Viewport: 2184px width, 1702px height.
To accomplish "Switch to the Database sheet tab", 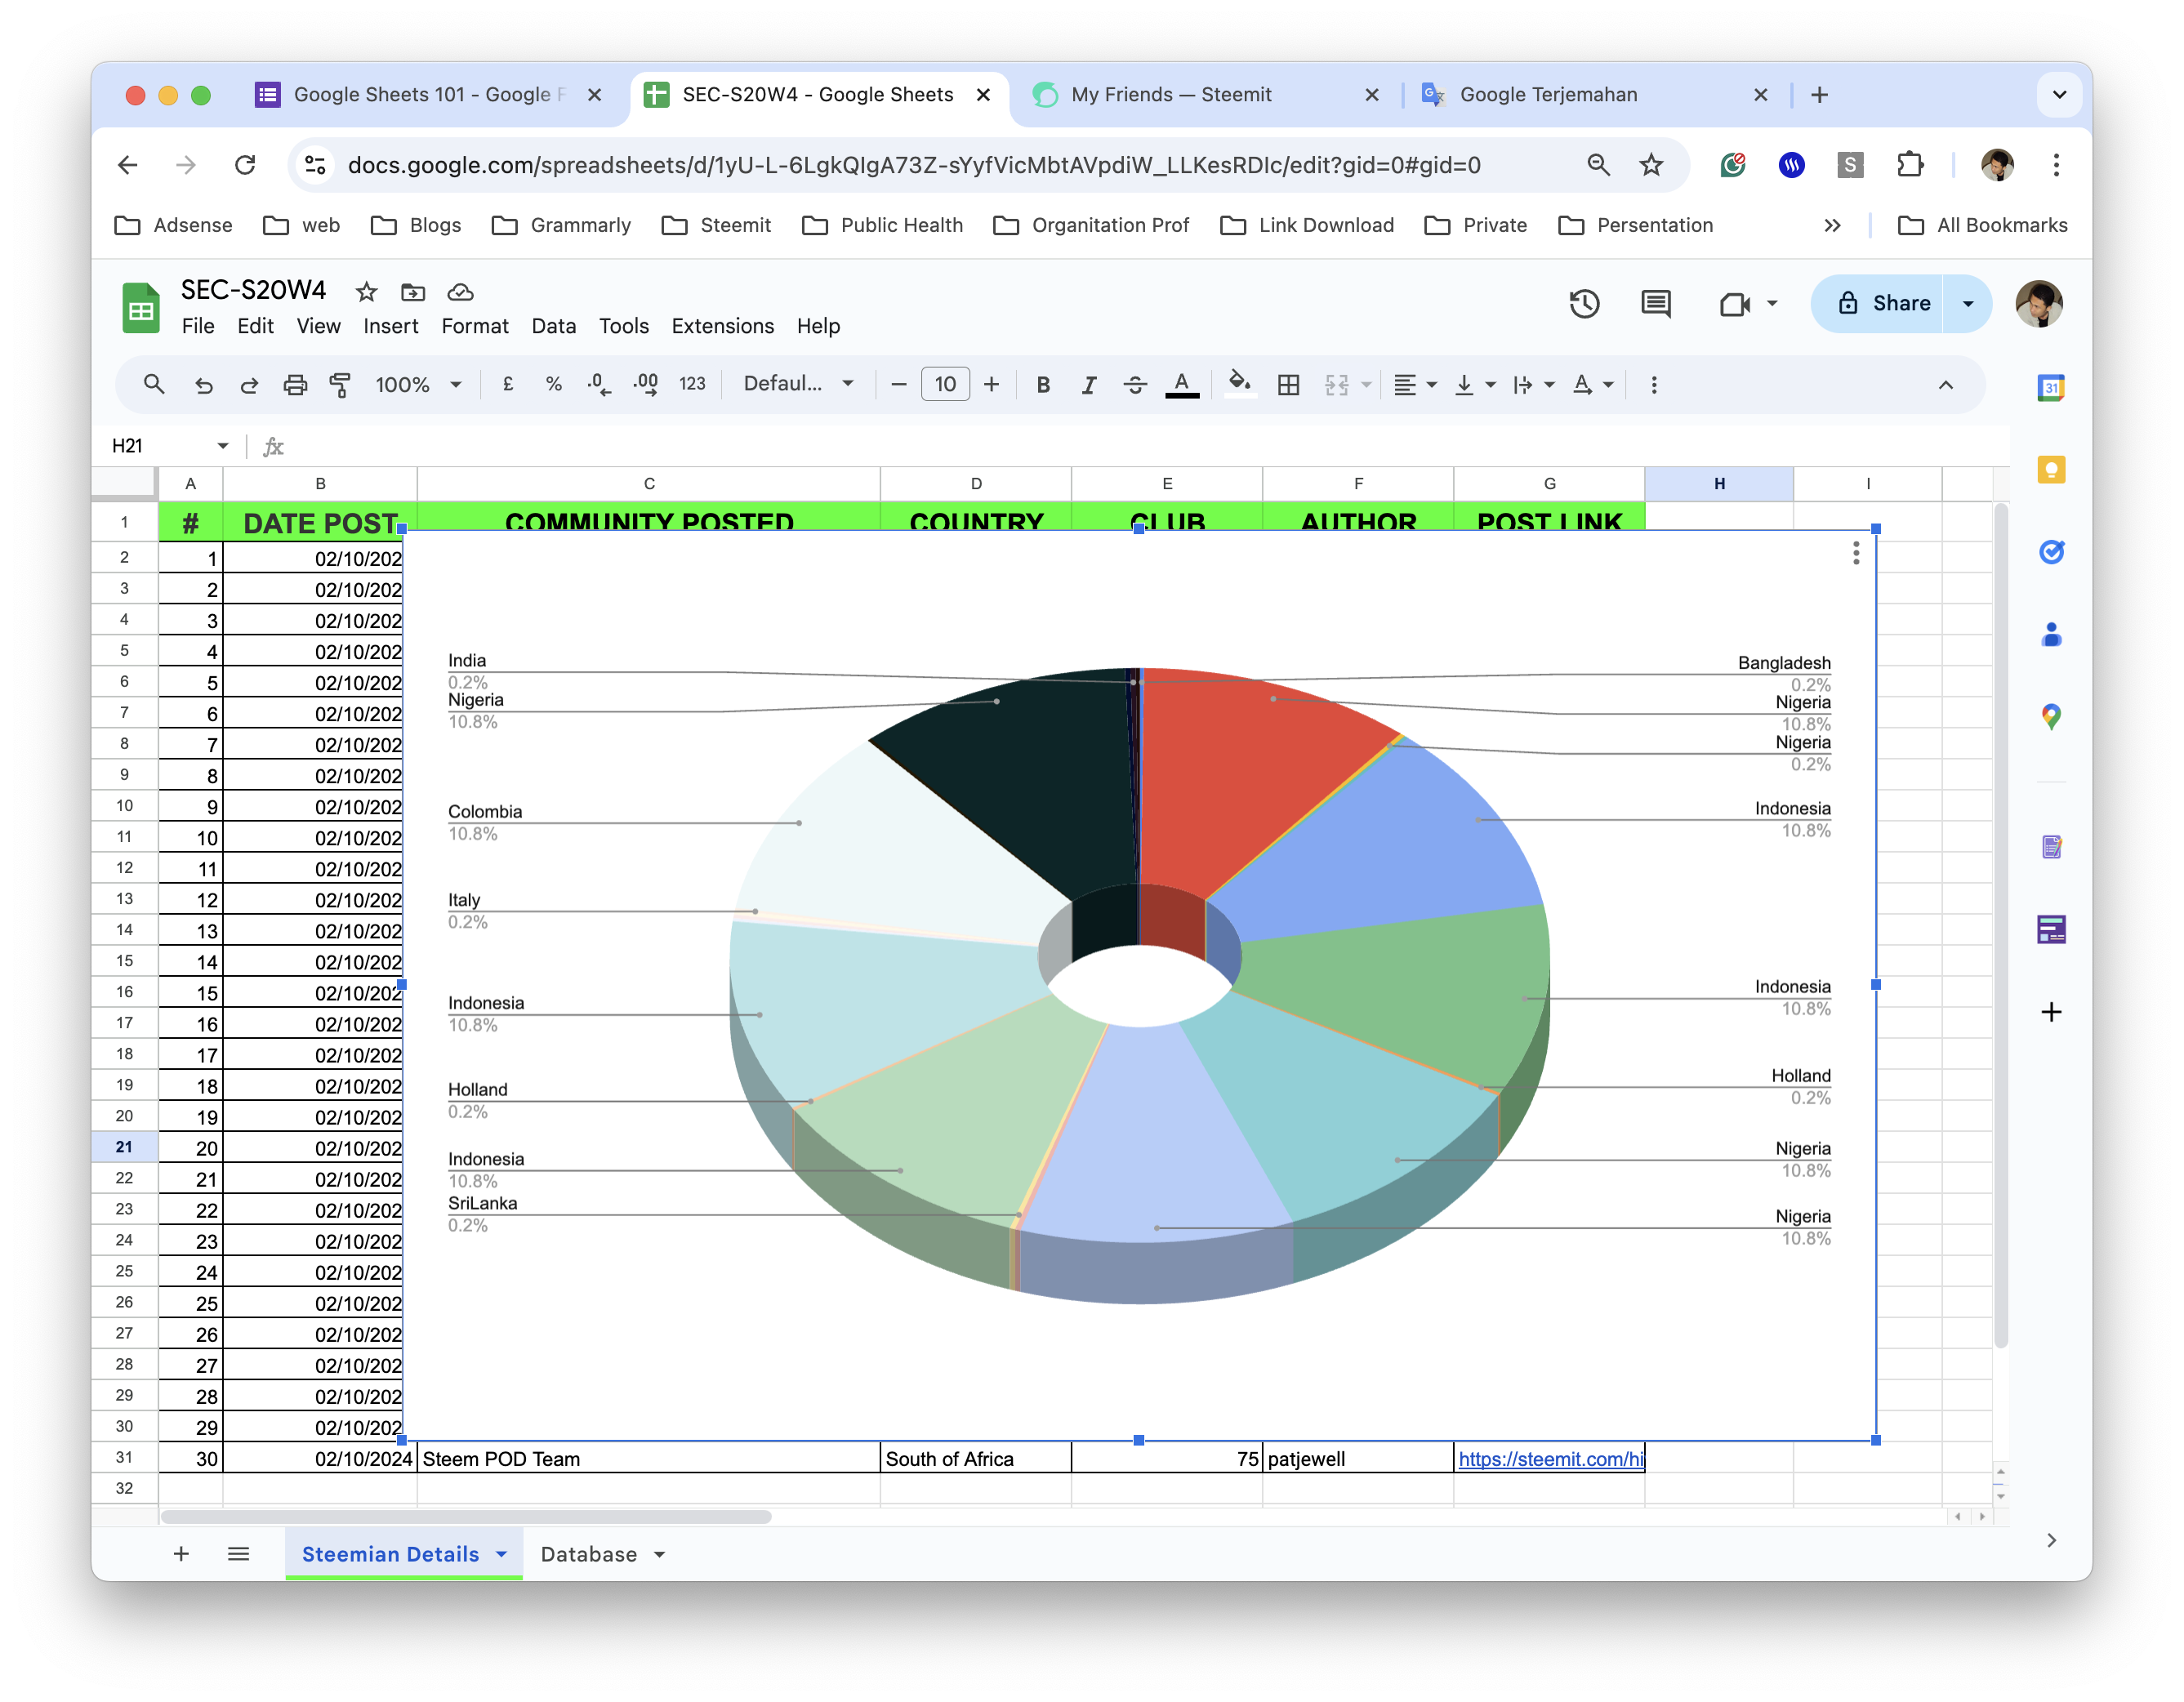I will point(589,1554).
